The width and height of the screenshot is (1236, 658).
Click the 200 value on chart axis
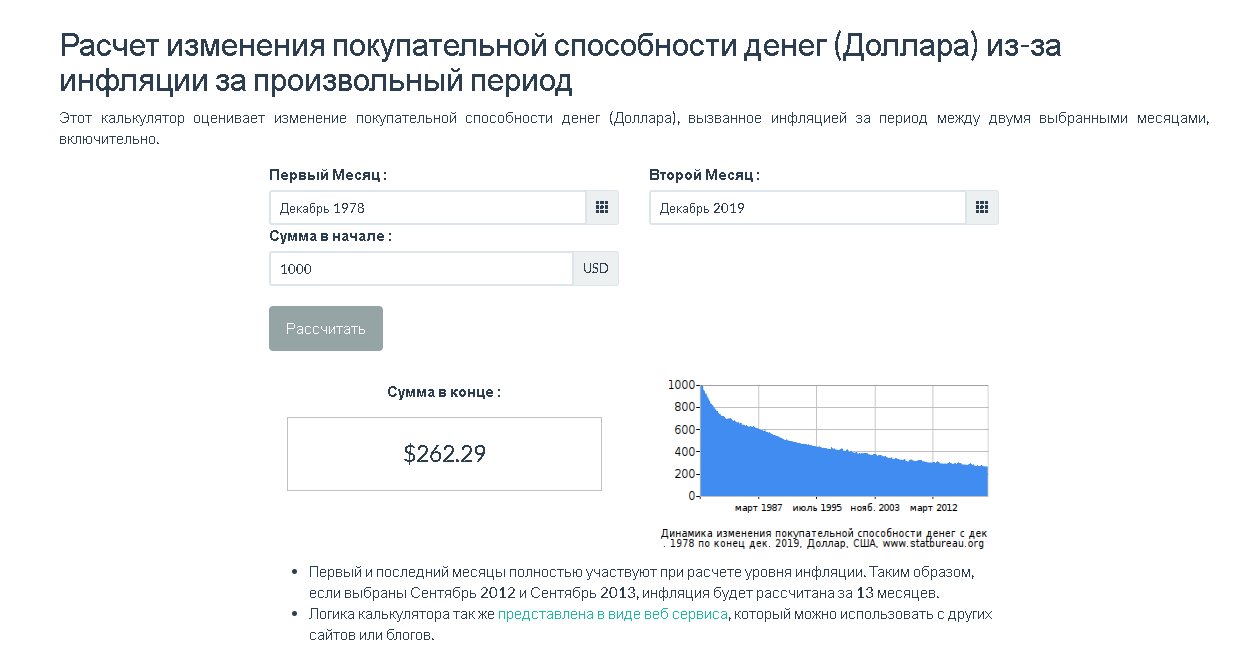(684, 474)
